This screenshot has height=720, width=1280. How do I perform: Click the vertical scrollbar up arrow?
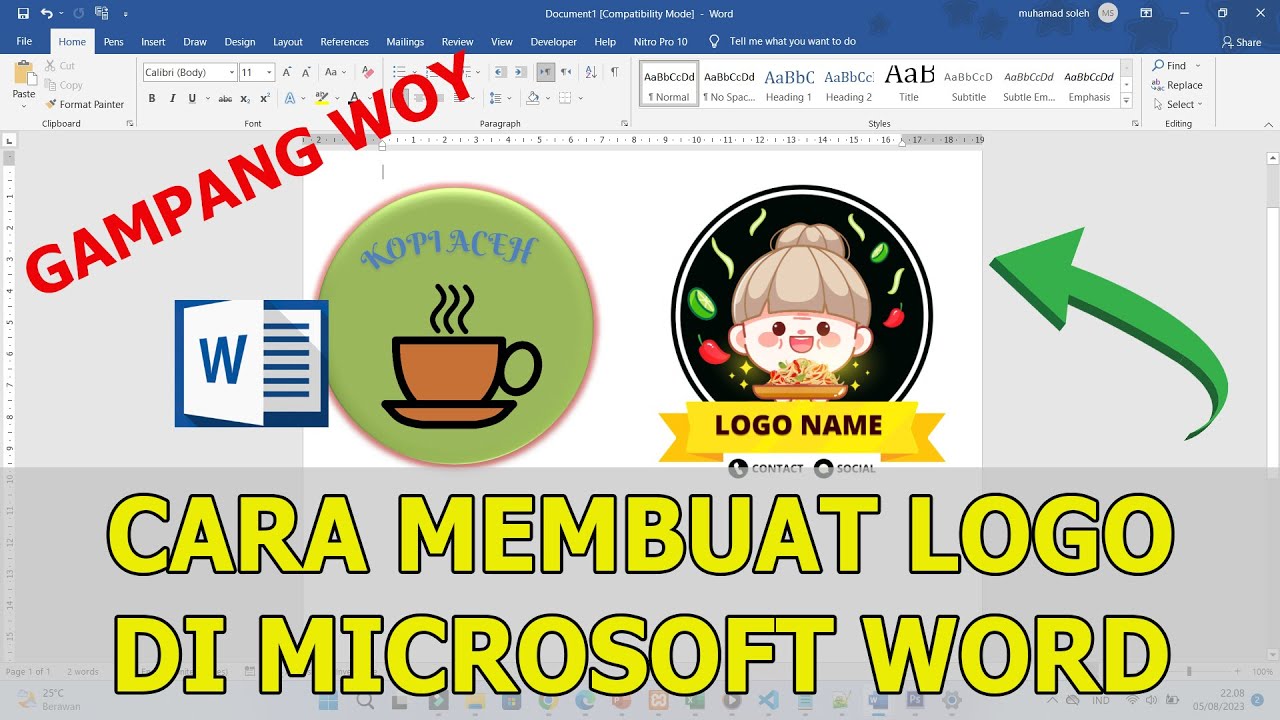tap(1272, 158)
